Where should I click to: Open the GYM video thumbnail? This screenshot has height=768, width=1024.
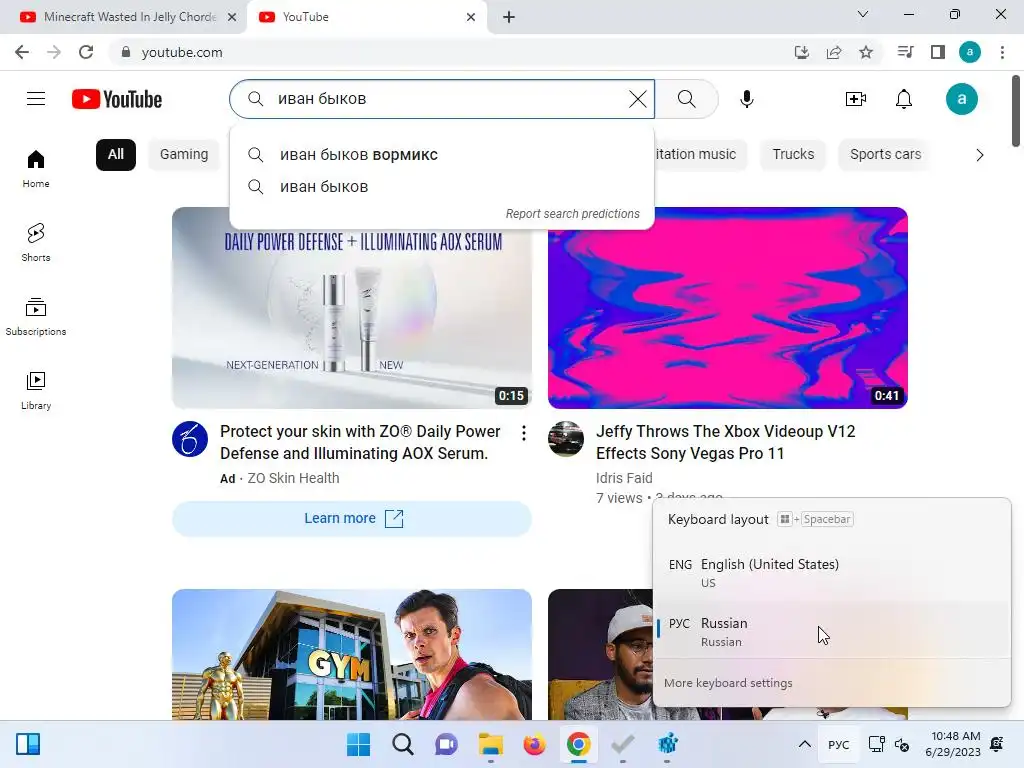click(x=352, y=654)
